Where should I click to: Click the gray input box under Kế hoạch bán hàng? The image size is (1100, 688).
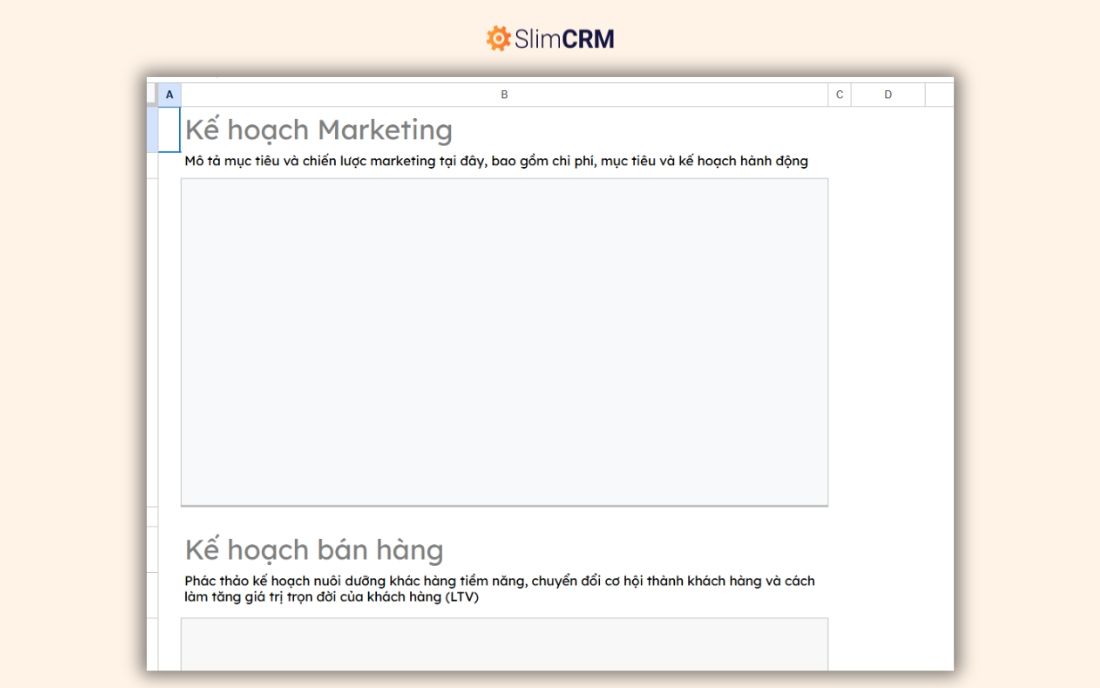504,644
